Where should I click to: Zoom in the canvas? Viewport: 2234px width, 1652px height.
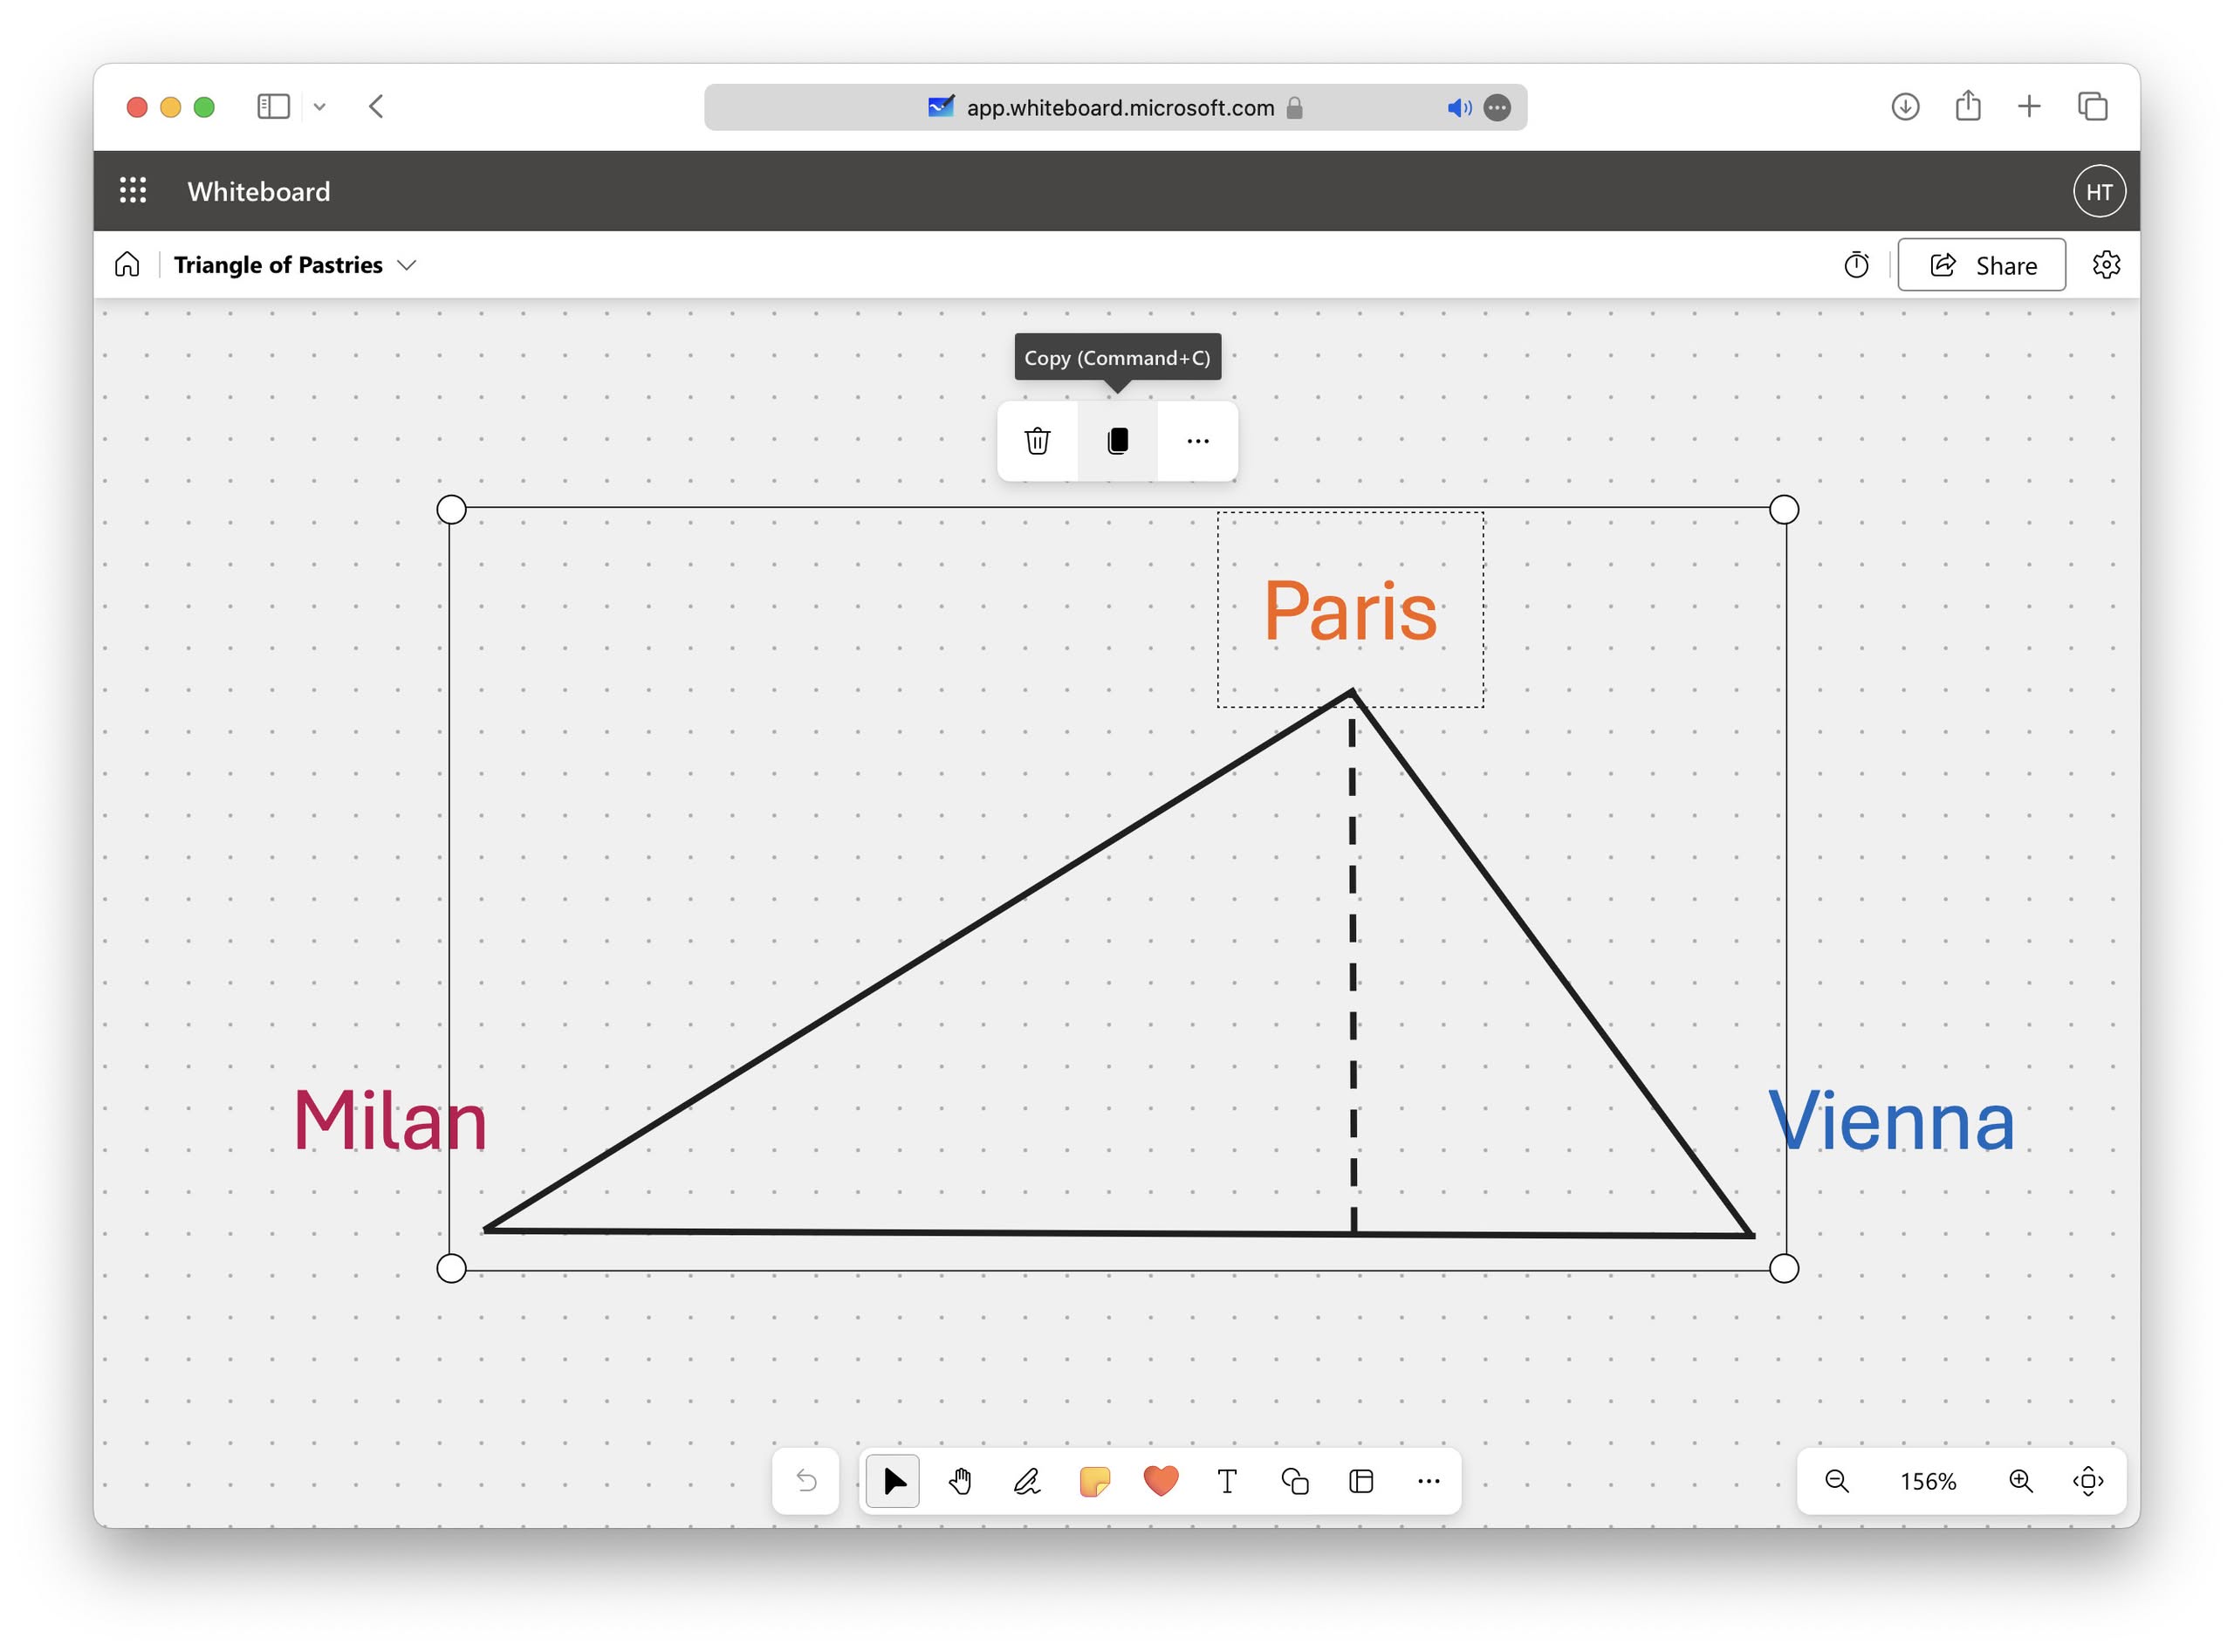point(2020,1481)
